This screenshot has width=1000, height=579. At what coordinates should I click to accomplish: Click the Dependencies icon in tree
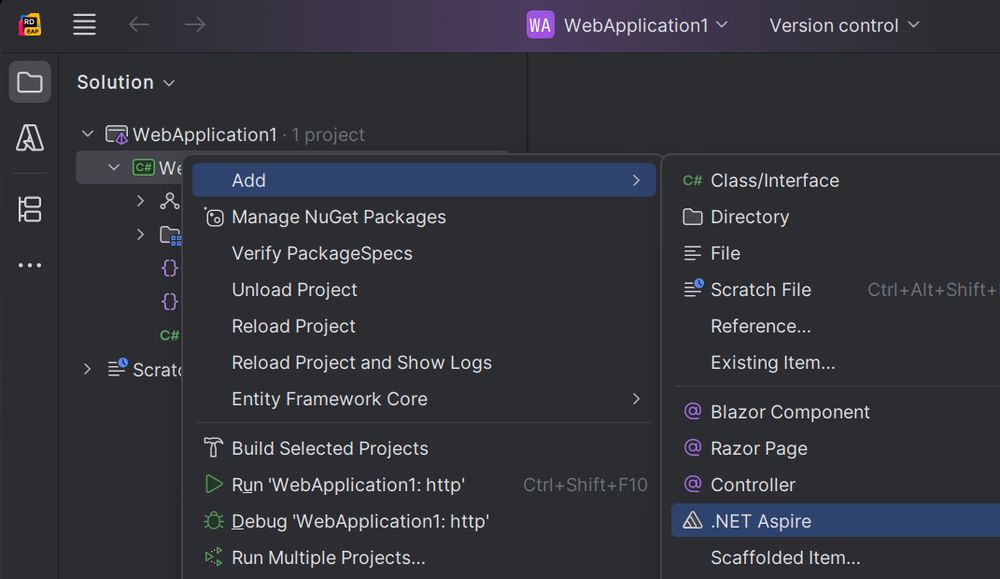point(170,201)
